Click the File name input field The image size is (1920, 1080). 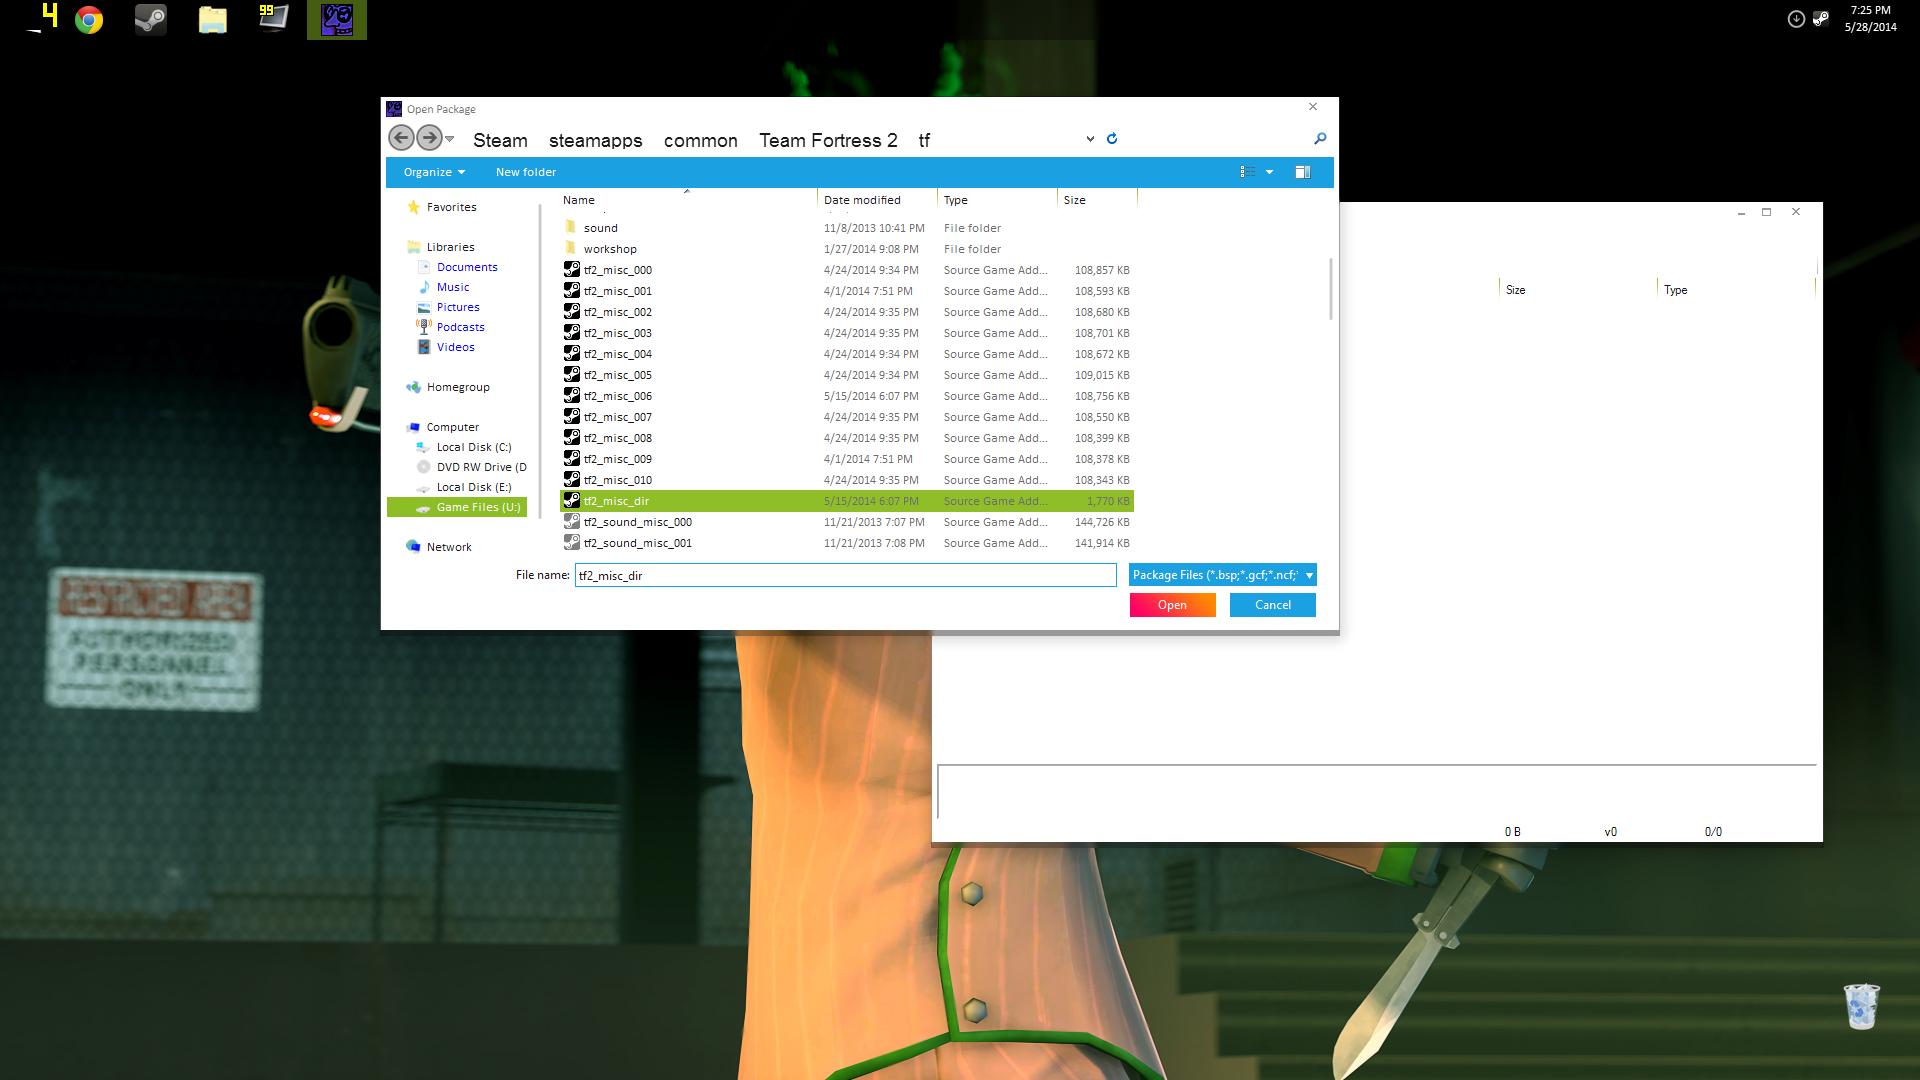(845, 575)
